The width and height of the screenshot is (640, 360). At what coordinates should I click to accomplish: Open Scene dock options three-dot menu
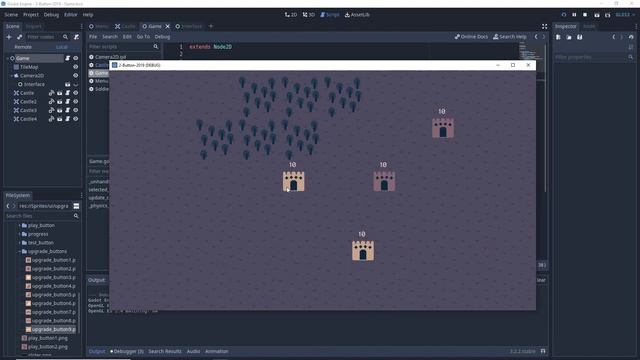(x=81, y=27)
